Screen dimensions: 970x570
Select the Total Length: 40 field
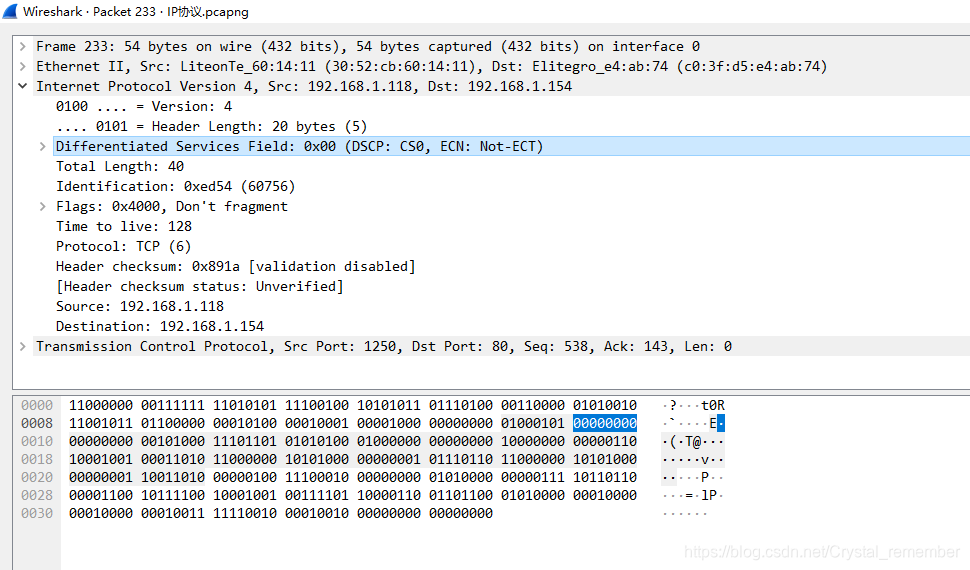[120, 166]
